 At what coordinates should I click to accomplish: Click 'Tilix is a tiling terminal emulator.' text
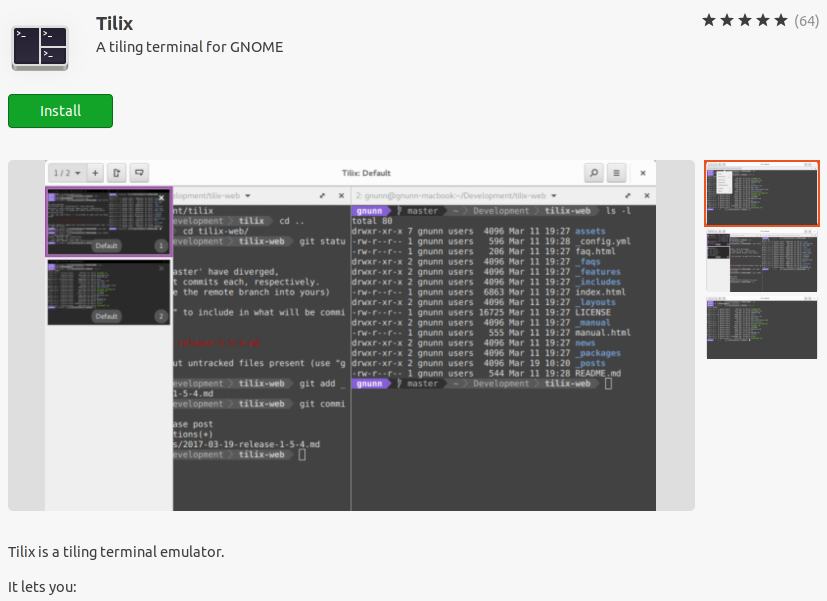pos(116,552)
